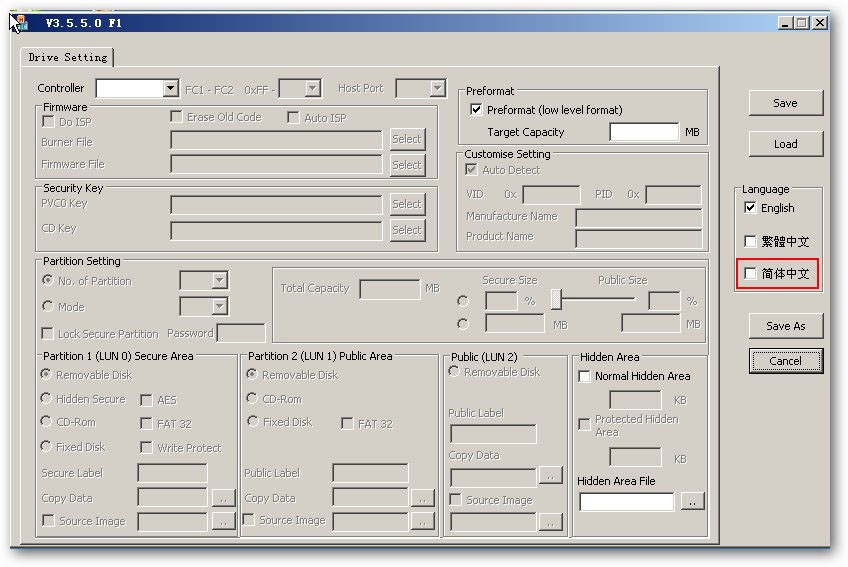Viewport: 848px width, 567px height.
Task: Toggle the AES checkbox
Action: pyautogui.click(x=146, y=400)
